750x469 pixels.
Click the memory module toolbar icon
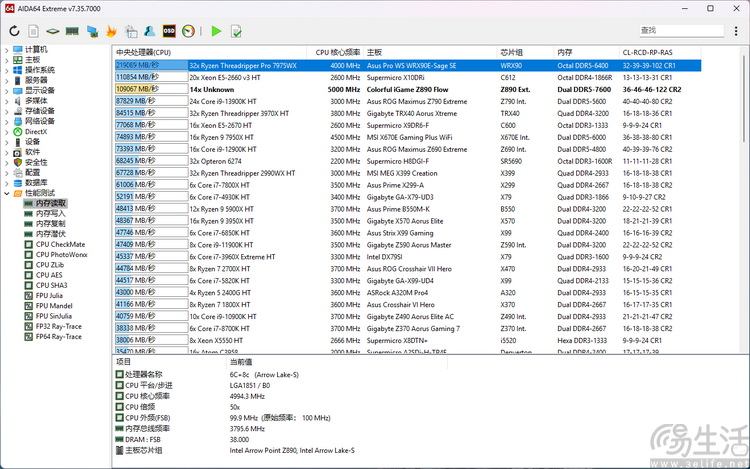pyautogui.click(x=72, y=31)
